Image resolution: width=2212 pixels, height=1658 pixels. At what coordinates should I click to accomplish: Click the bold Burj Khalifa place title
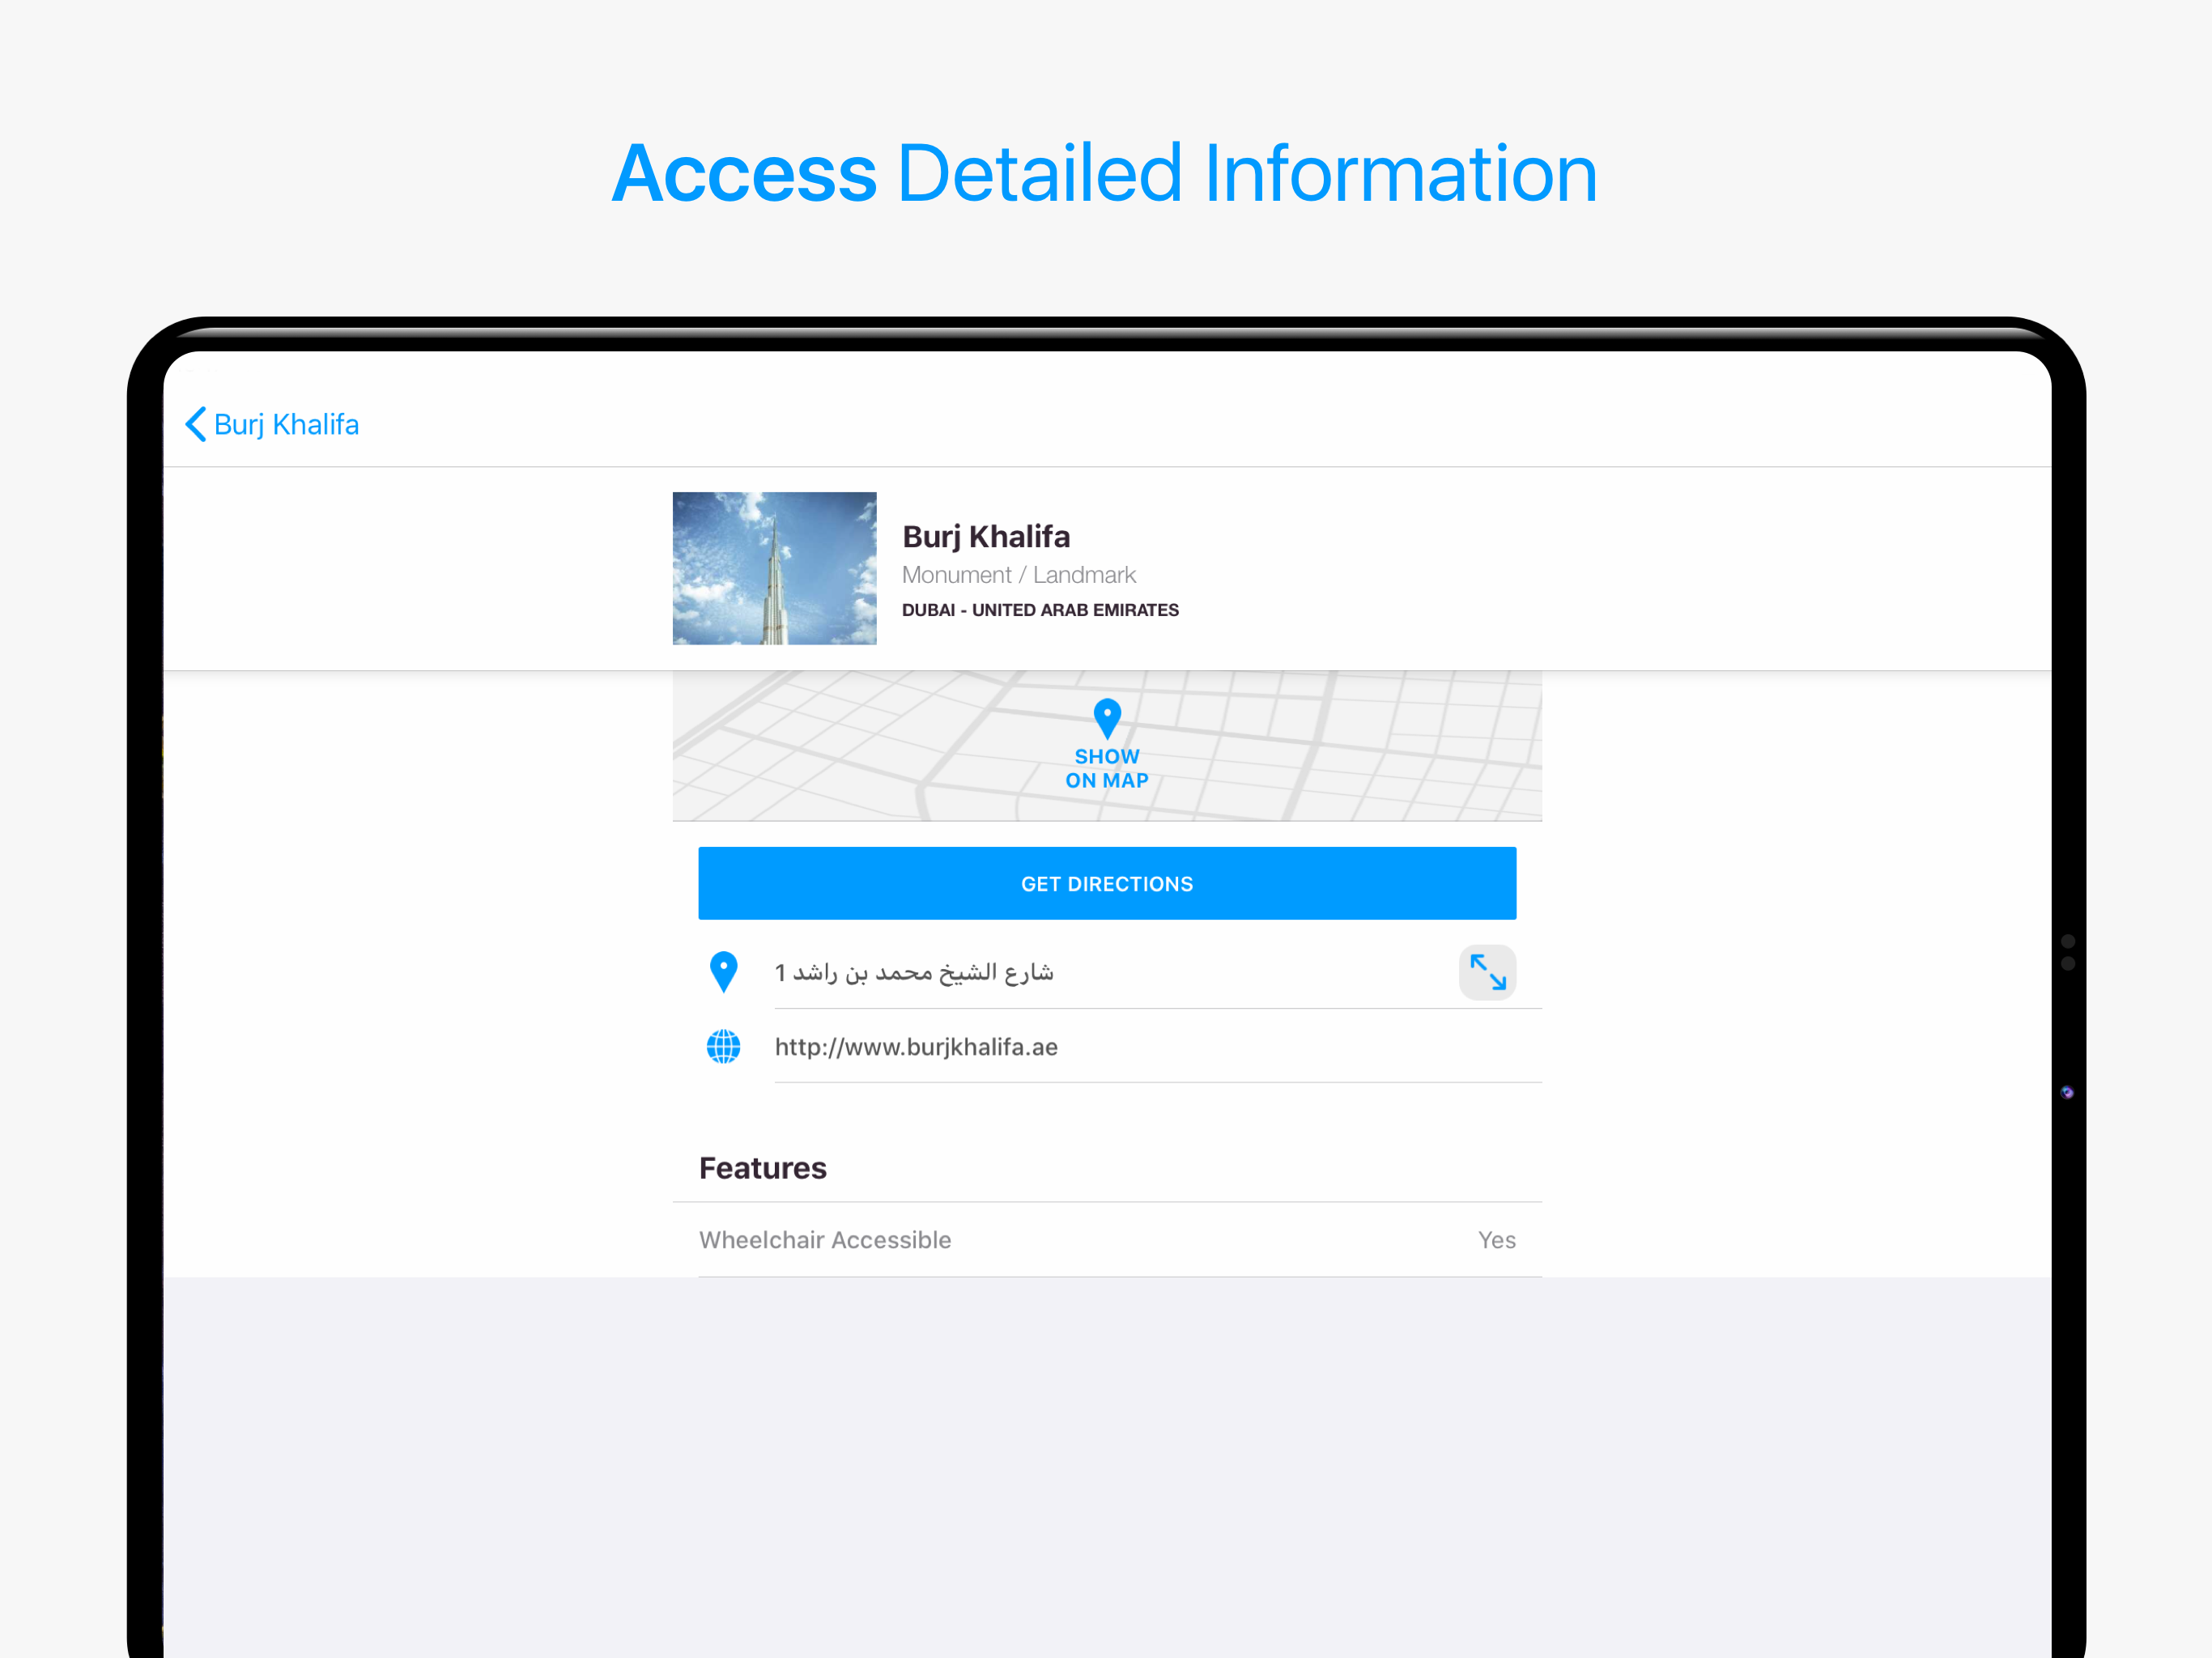coord(985,537)
